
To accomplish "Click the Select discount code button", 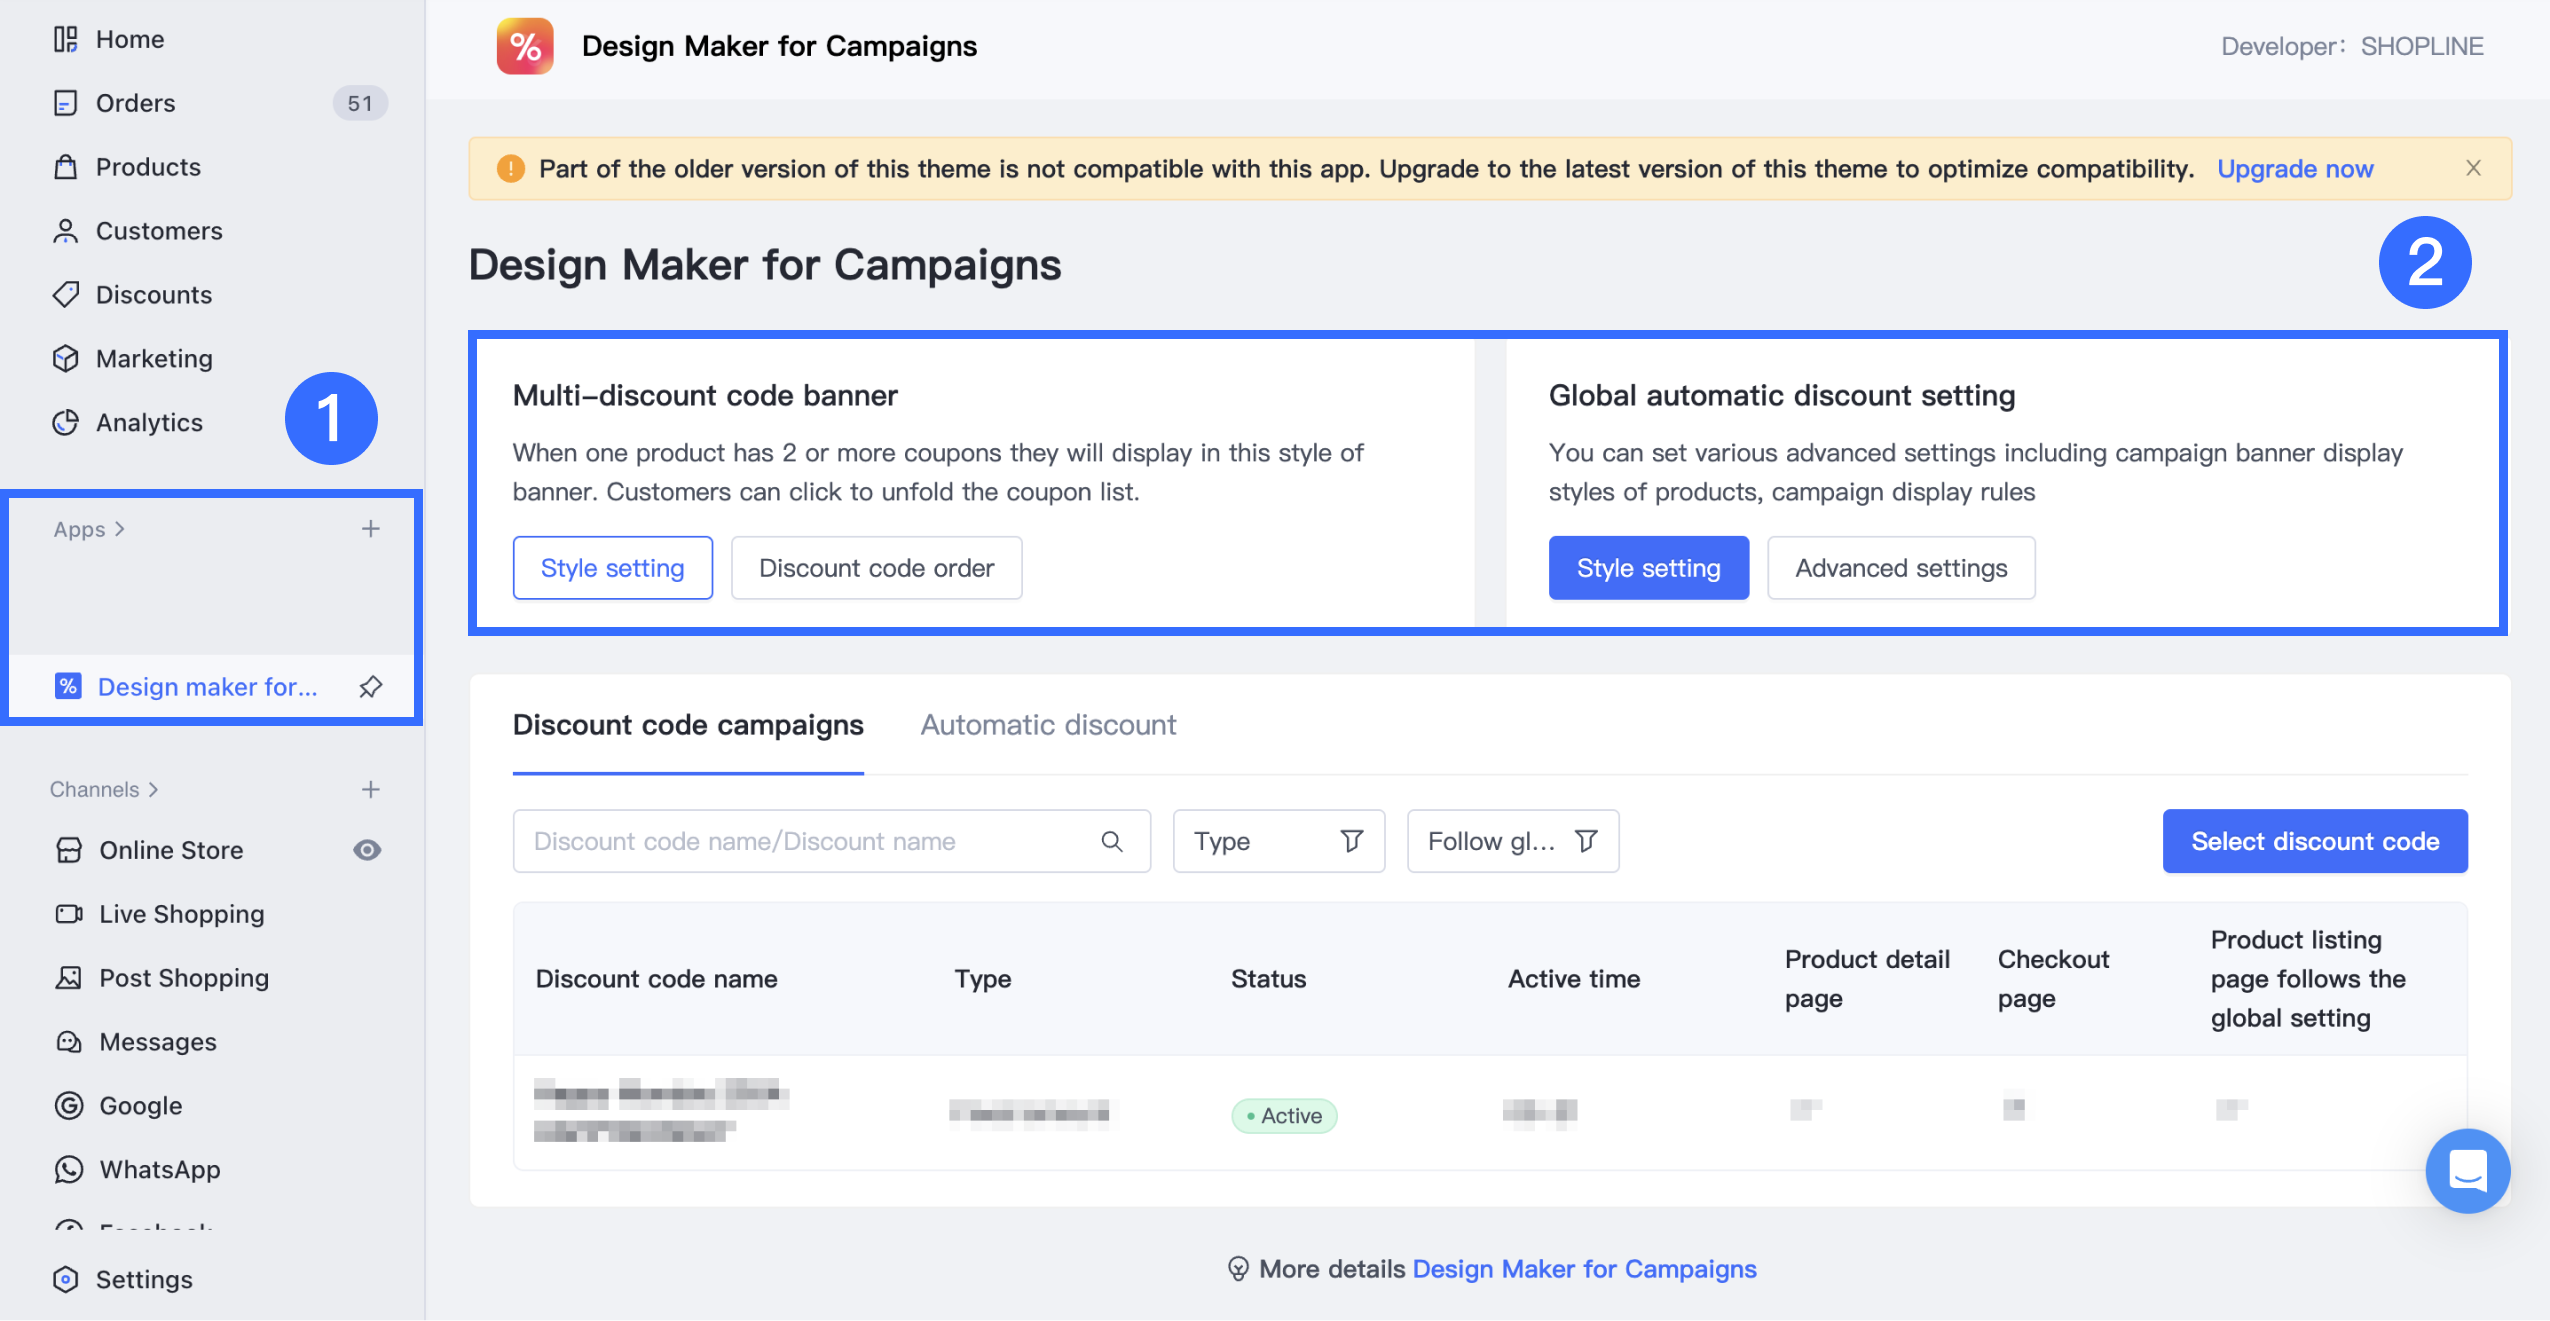I will 2314,842.
